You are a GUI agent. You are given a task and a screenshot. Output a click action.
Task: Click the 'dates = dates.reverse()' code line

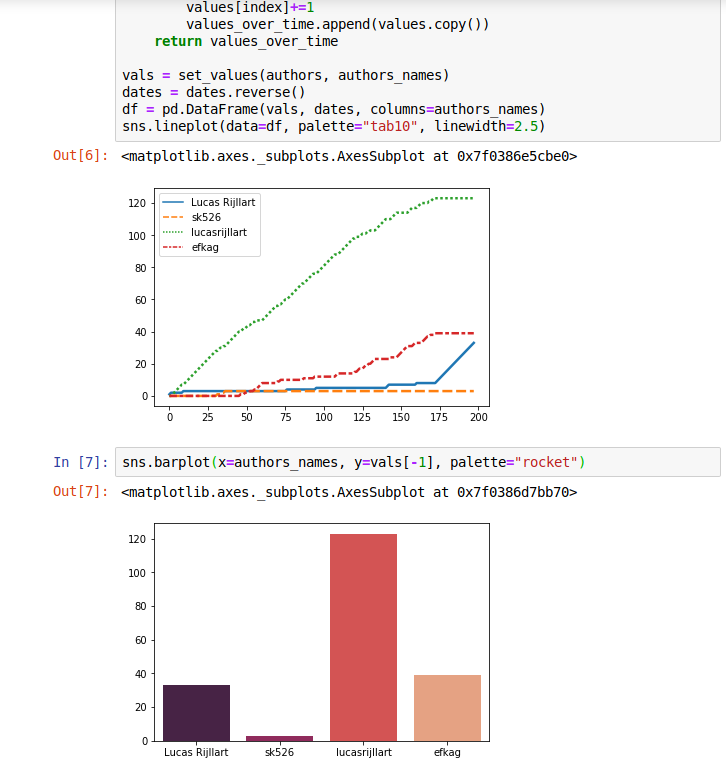click(x=213, y=92)
